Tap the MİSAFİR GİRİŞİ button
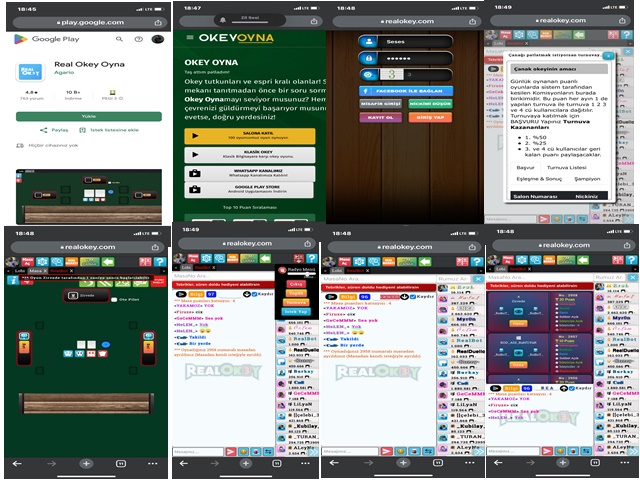Image resolution: width=640 pixels, height=480 pixels. 381,104
